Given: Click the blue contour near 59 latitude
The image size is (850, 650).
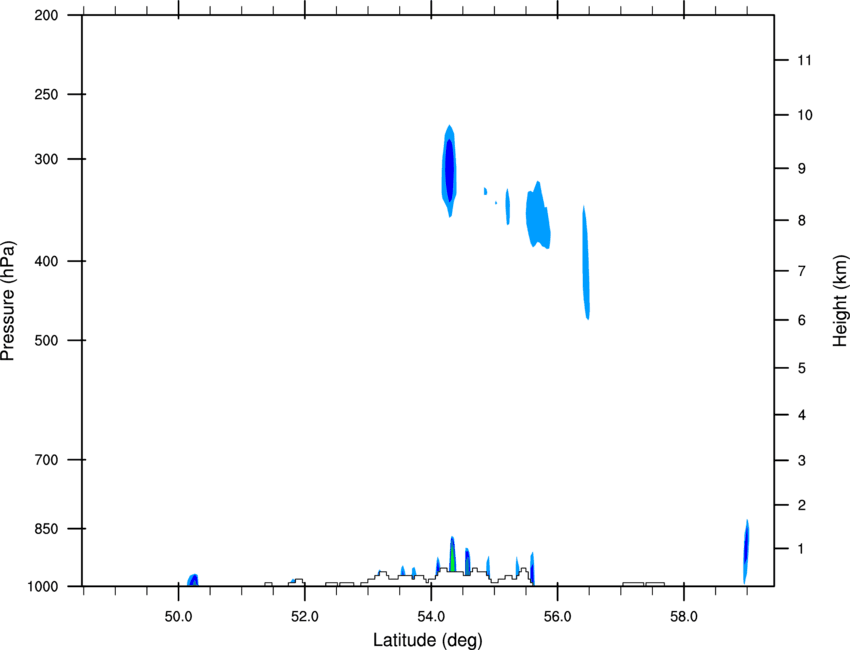Looking at the screenshot, I should pyautogui.click(x=746, y=551).
